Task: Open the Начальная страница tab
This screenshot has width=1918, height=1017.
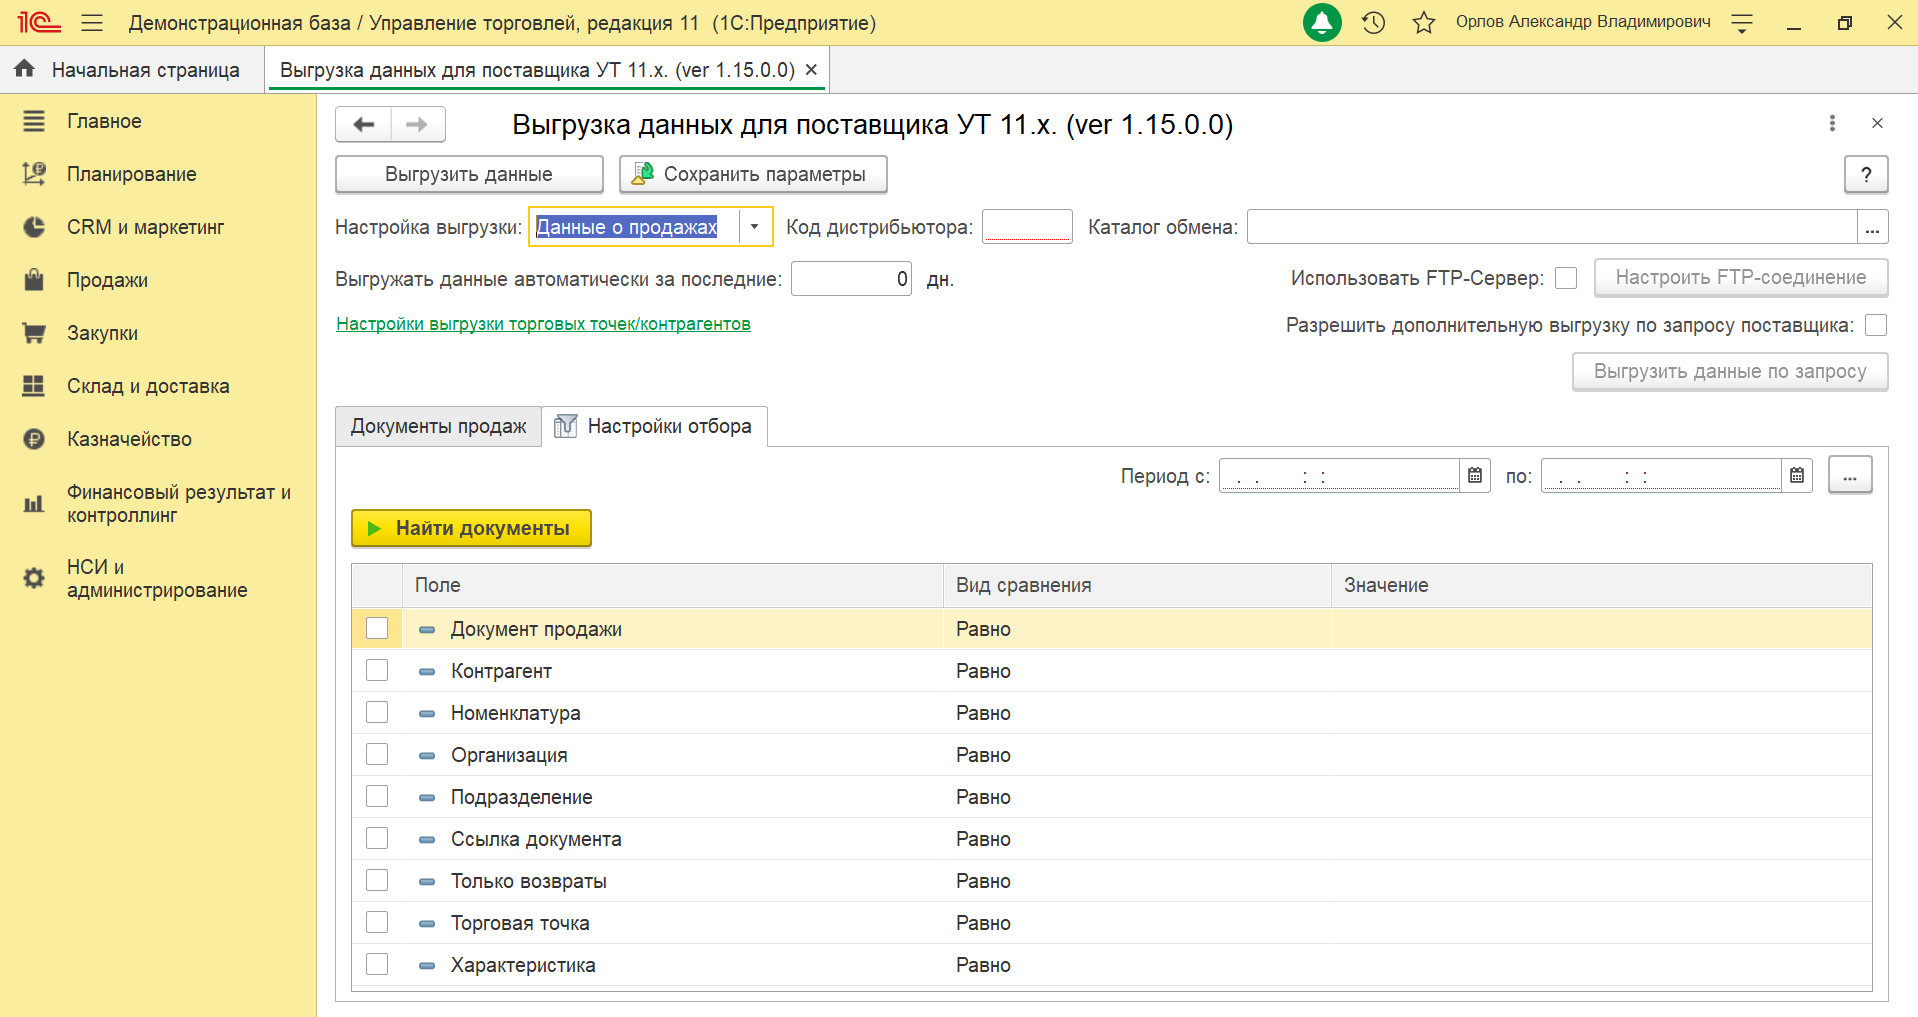Action: (x=132, y=70)
